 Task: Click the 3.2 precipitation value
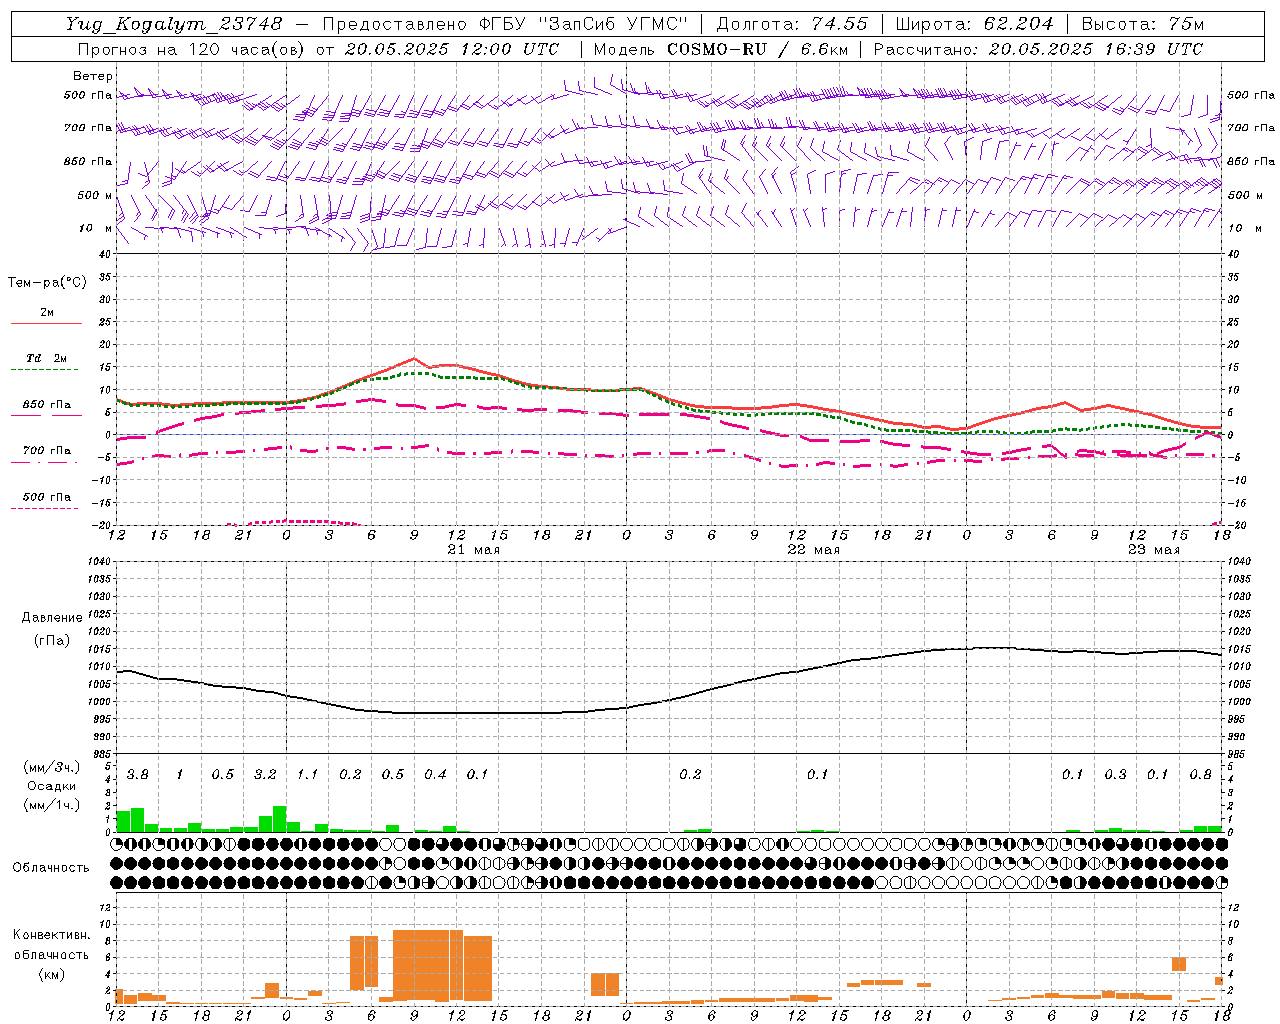[x=265, y=775]
